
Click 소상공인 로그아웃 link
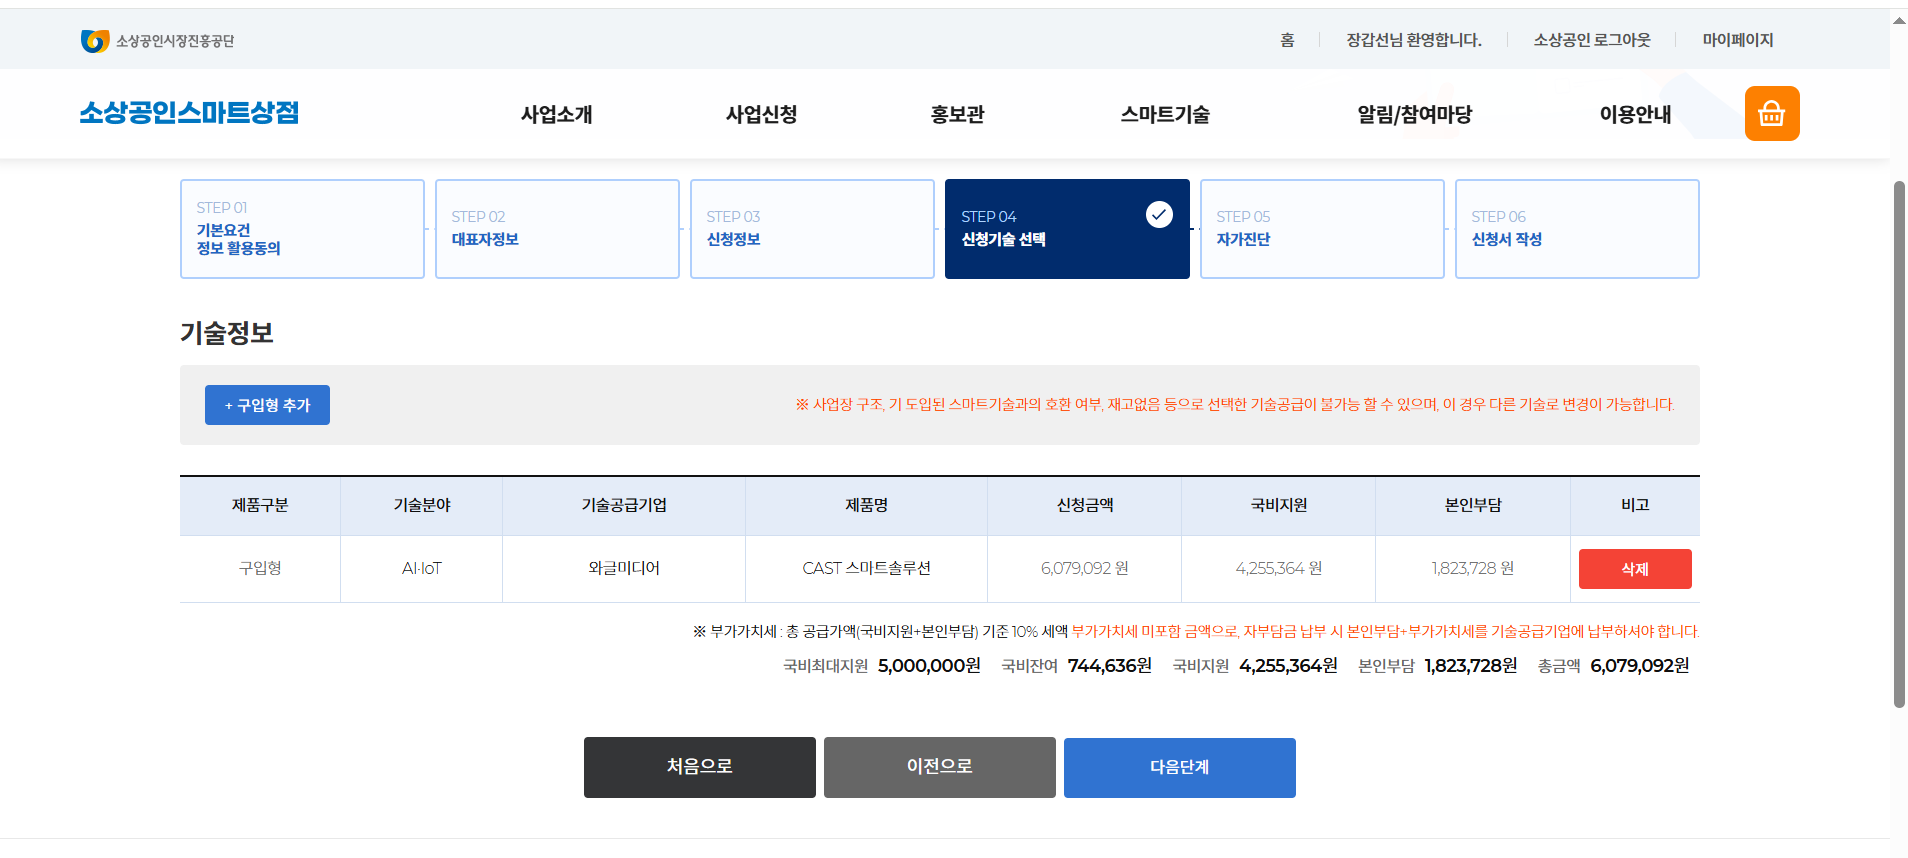(1592, 40)
